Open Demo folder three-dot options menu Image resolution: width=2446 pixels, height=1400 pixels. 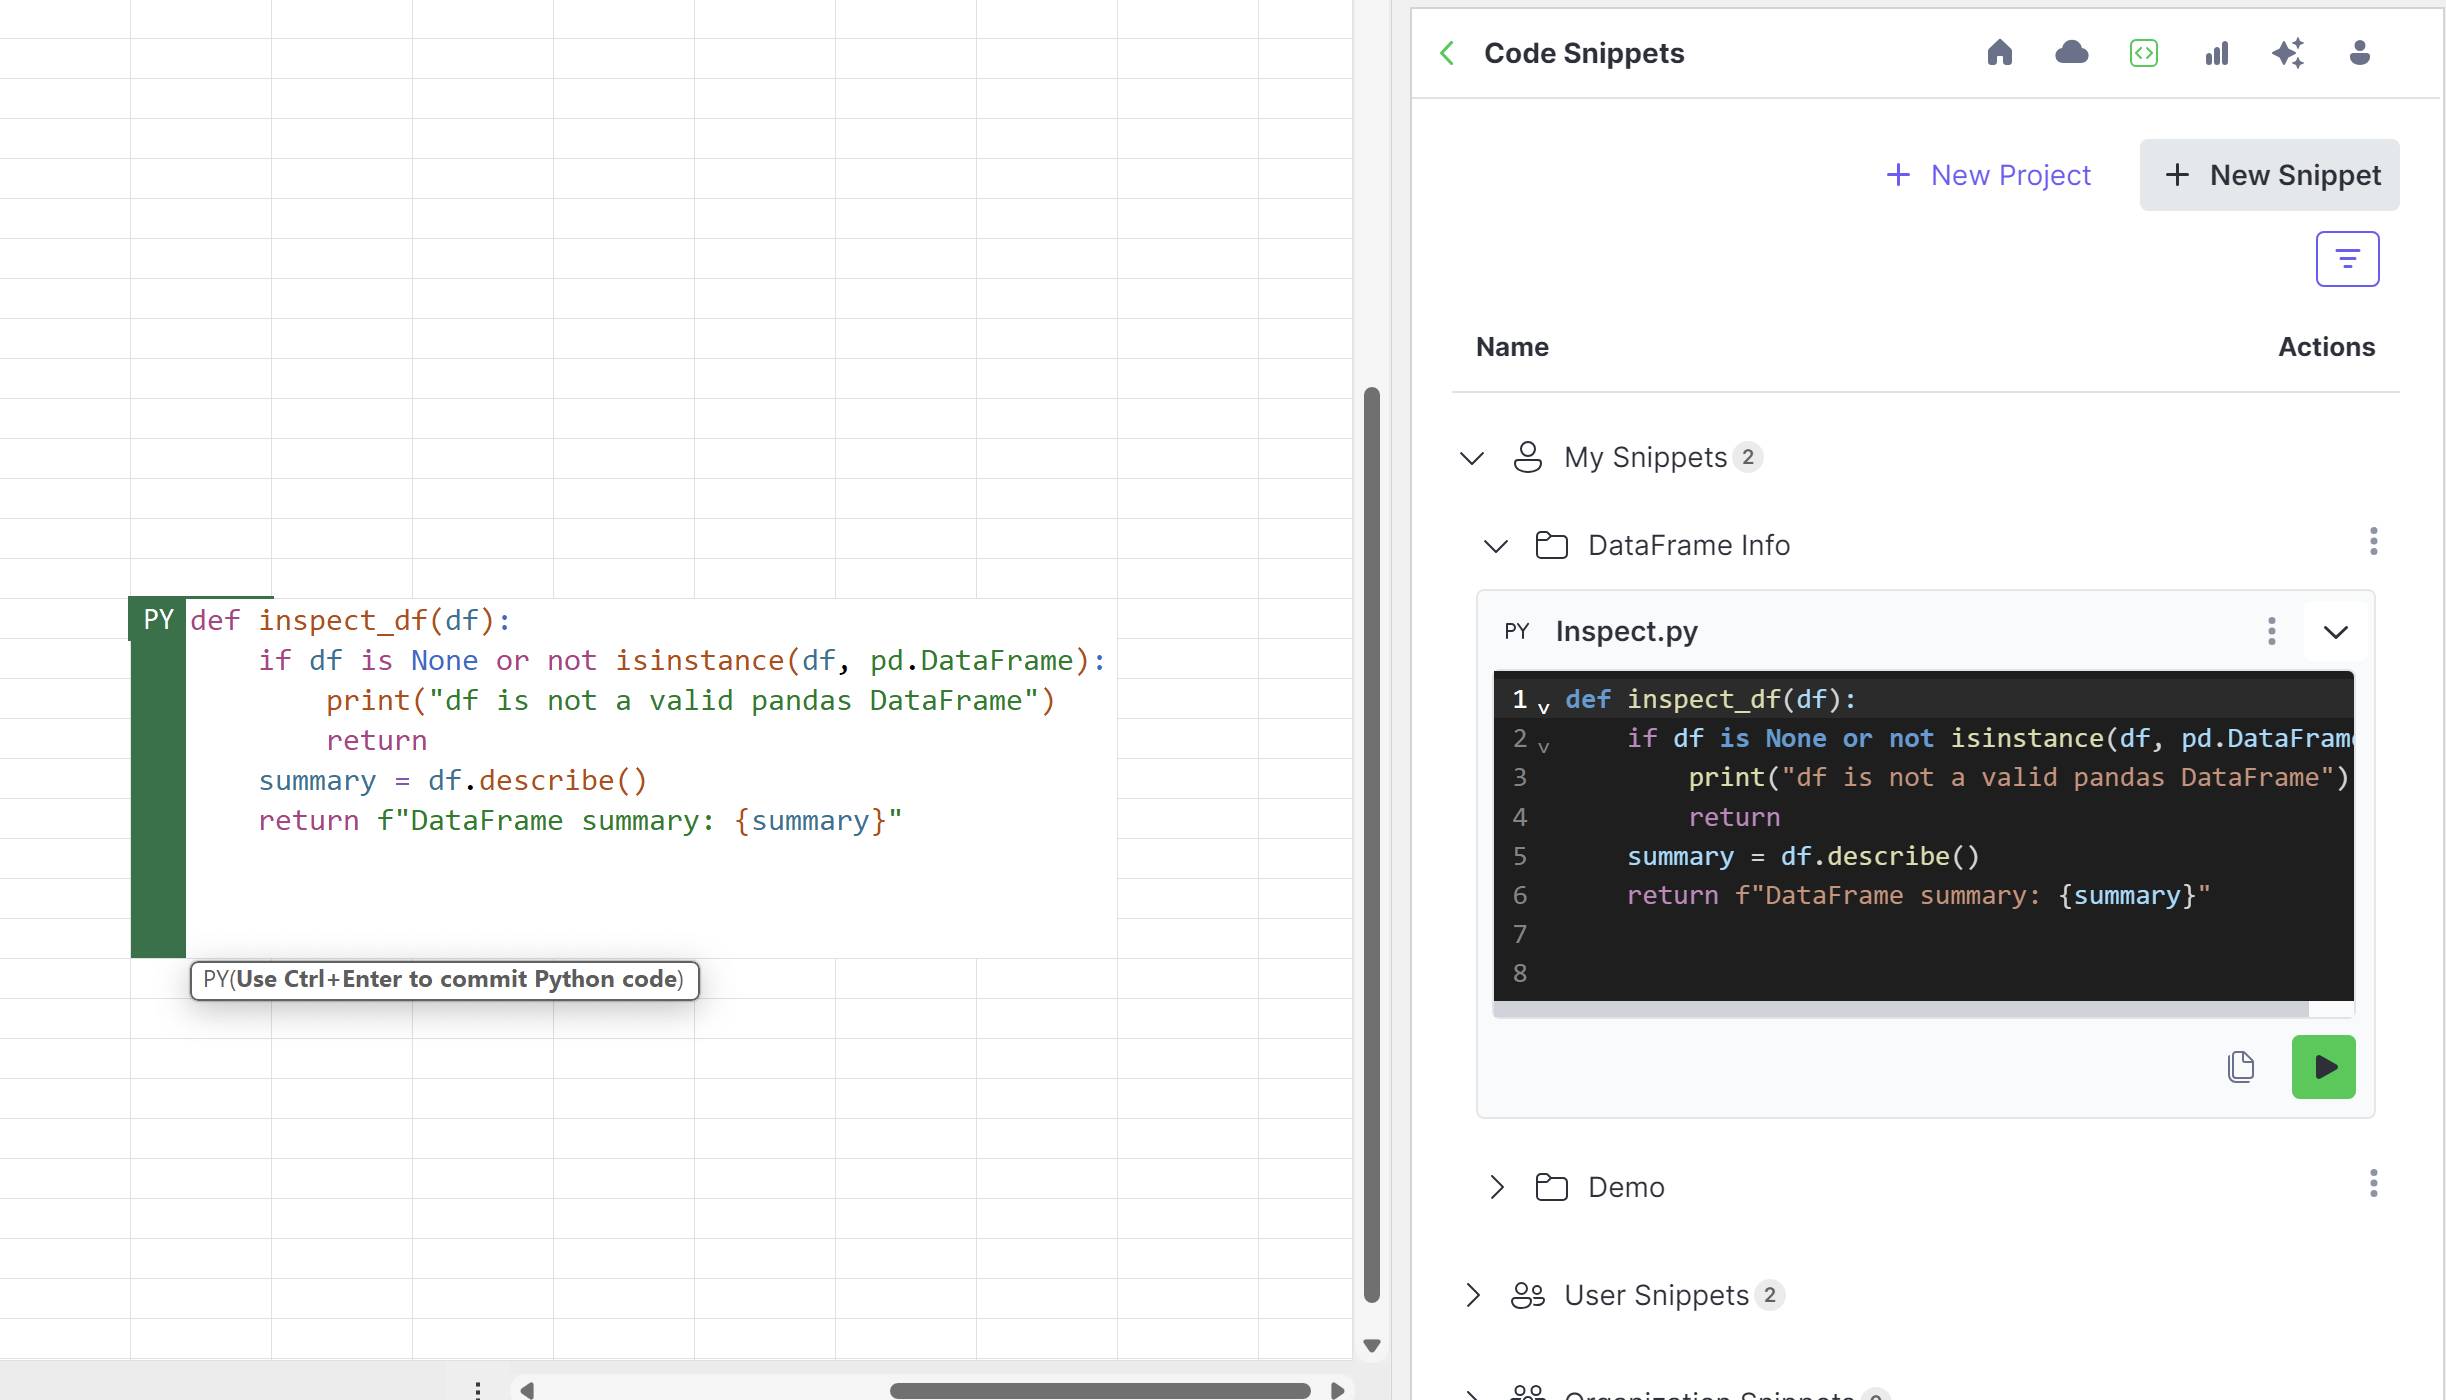tap(2373, 1184)
